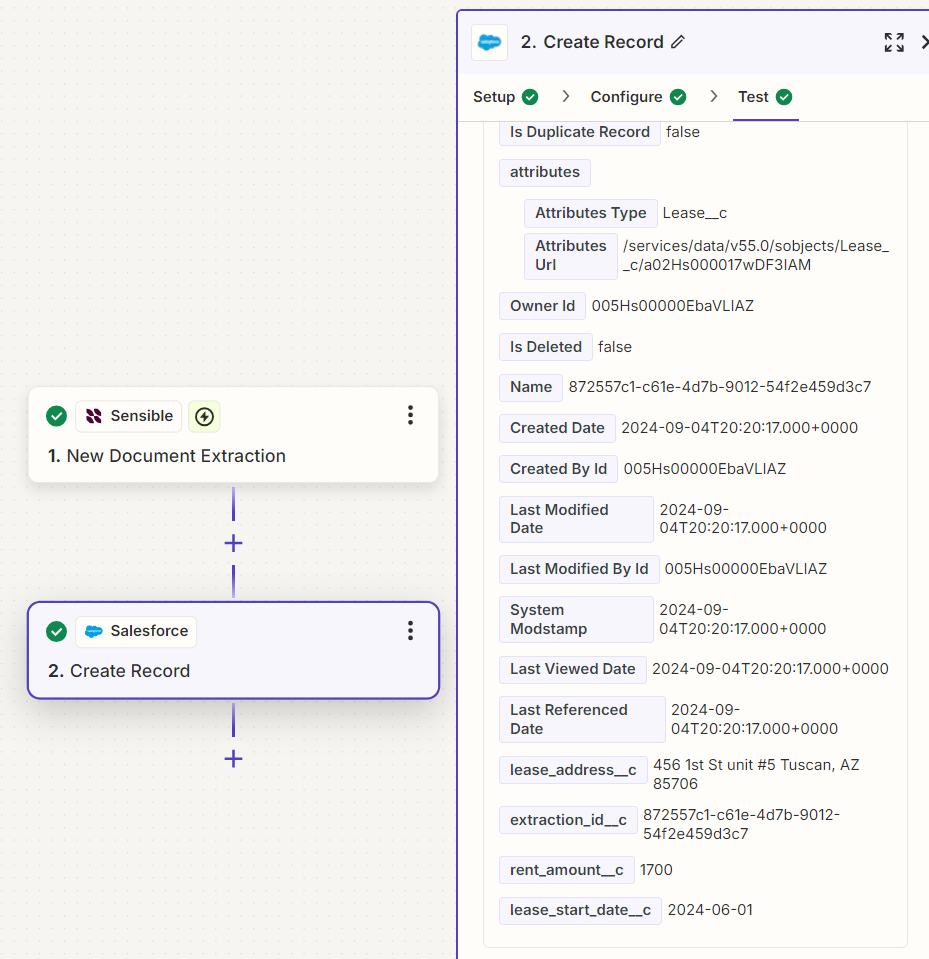Image resolution: width=929 pixels, height=959 pixels.
Task: Open the Setup tab
Action: [x=494, y=97]
